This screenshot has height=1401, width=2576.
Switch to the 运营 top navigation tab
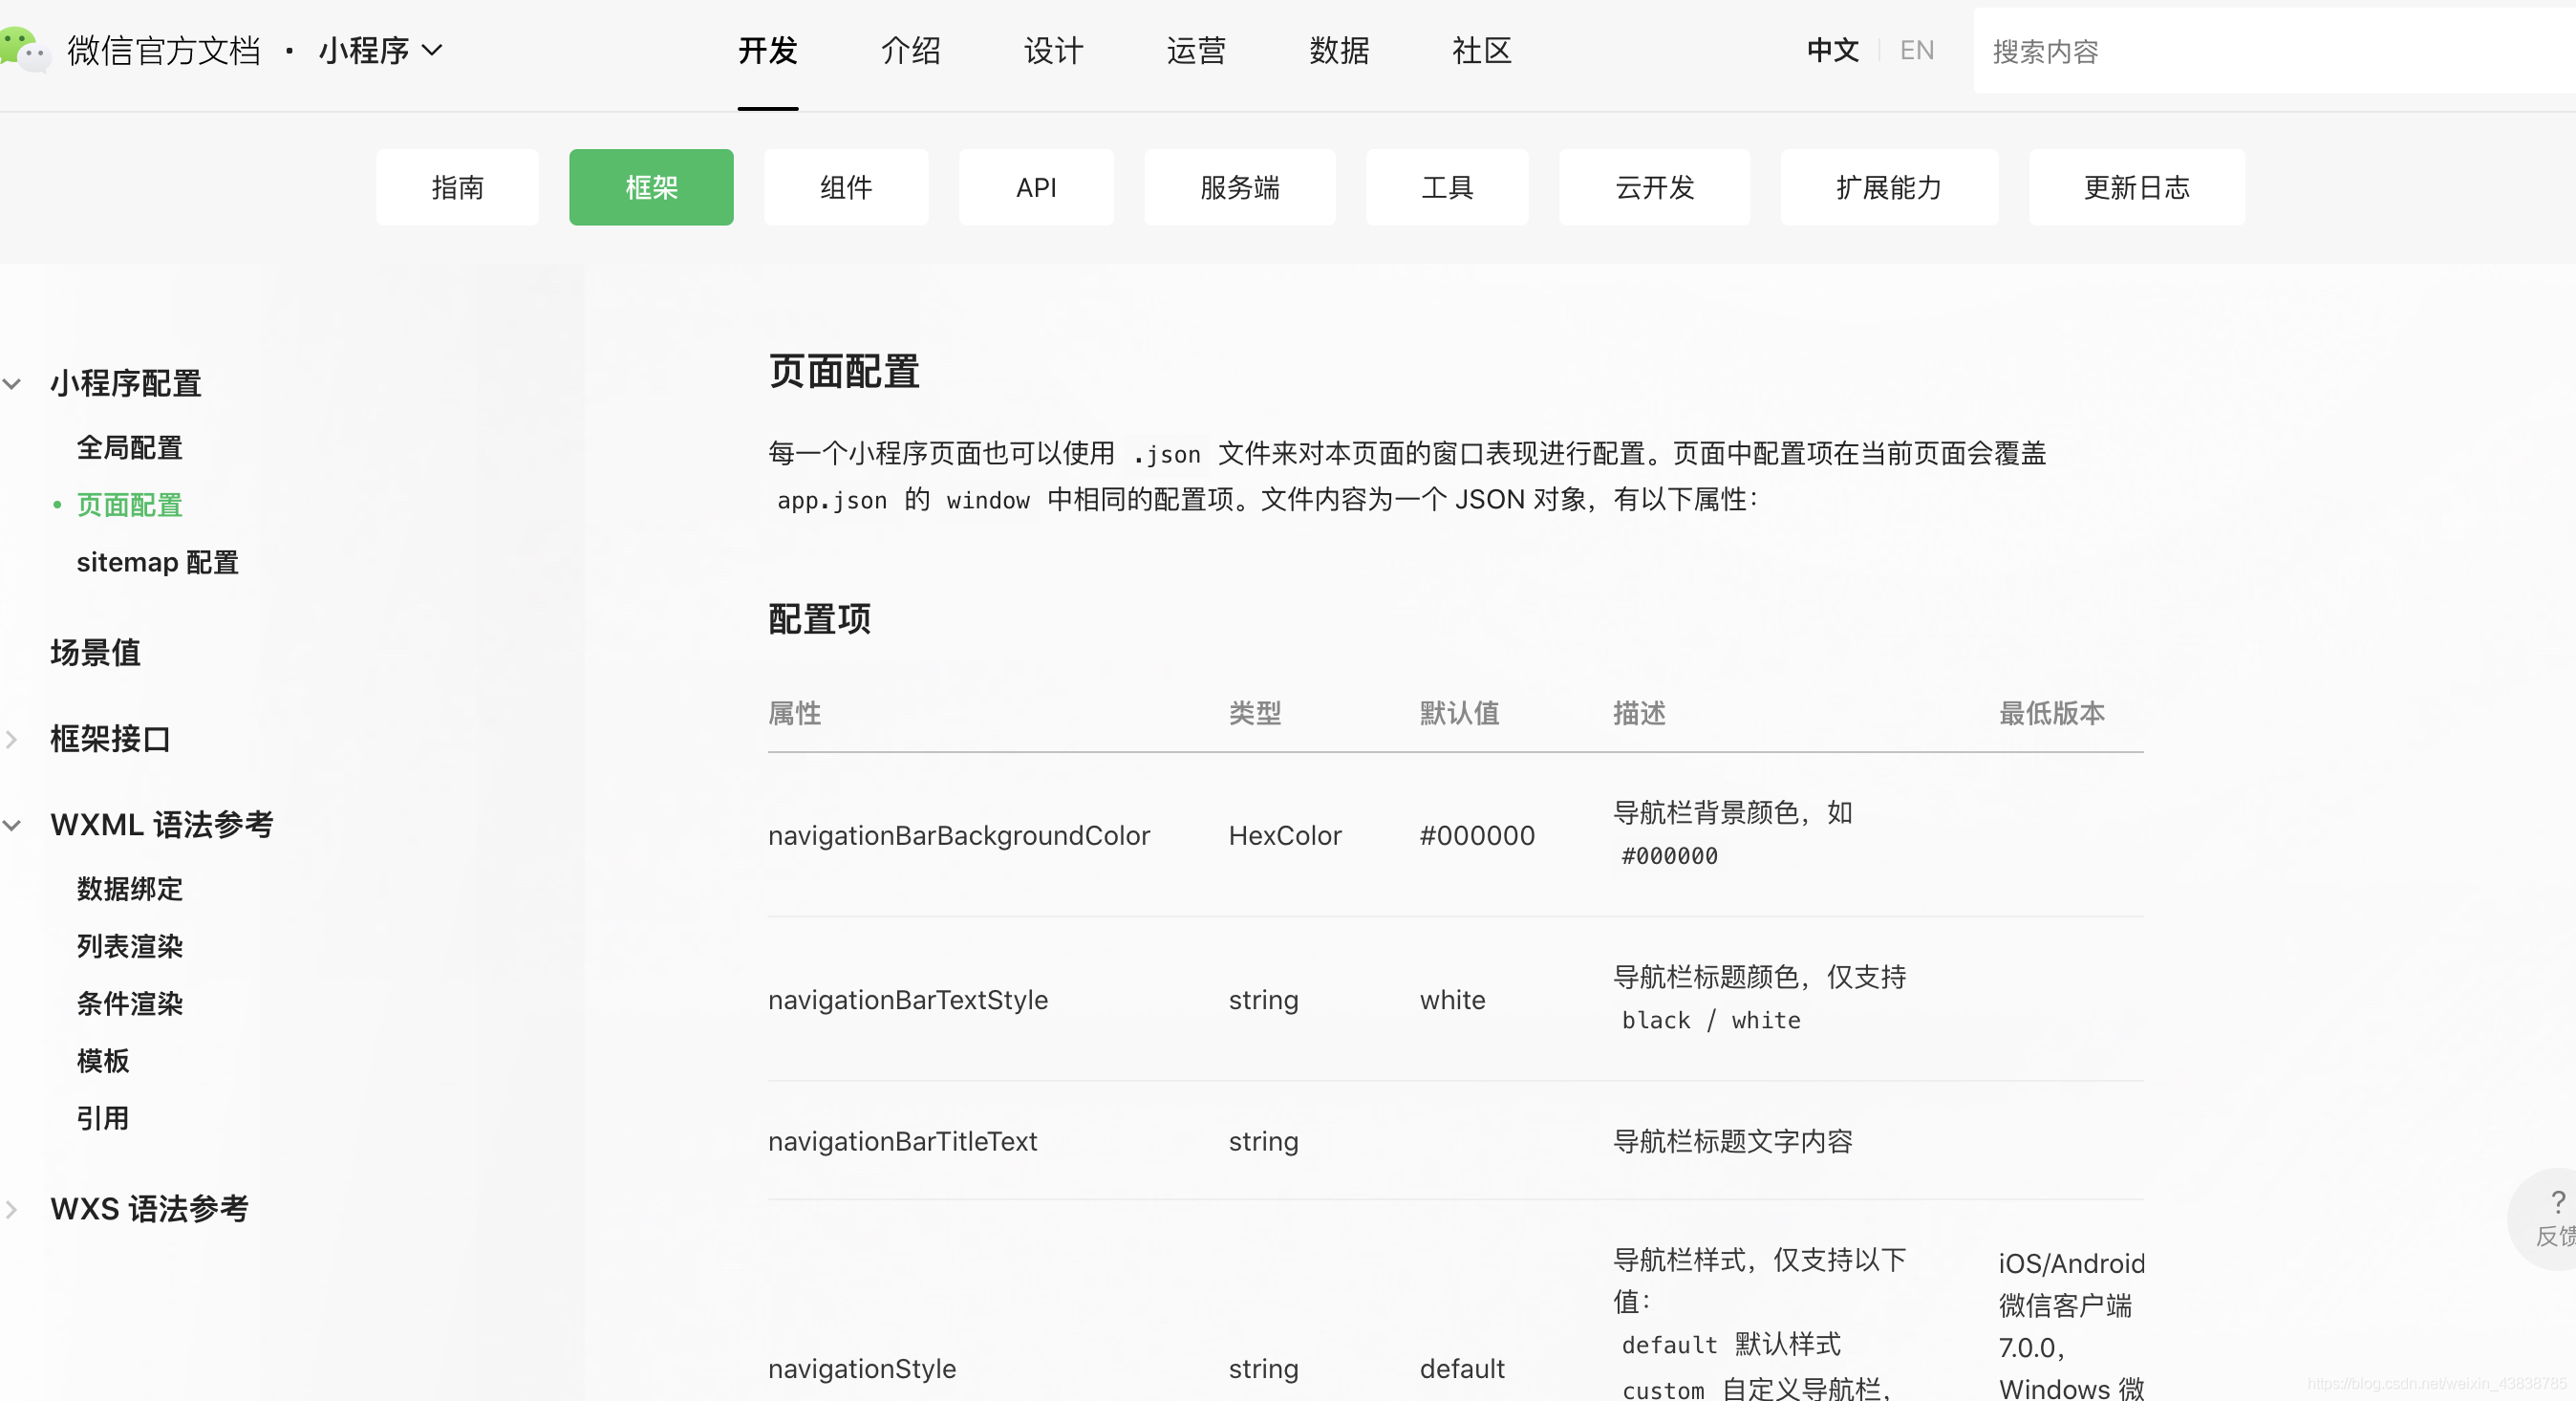point(1197,50)
